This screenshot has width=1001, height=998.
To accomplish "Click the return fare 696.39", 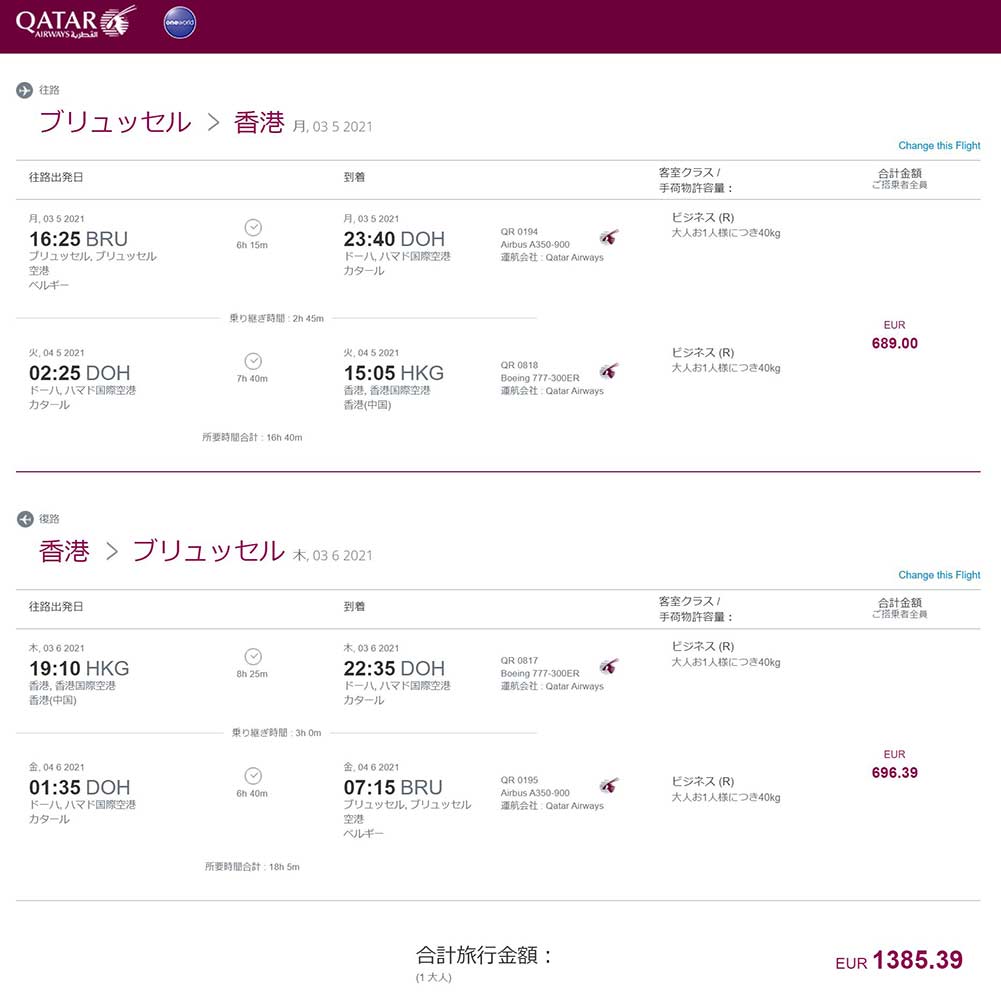I will tap(894, 773).
